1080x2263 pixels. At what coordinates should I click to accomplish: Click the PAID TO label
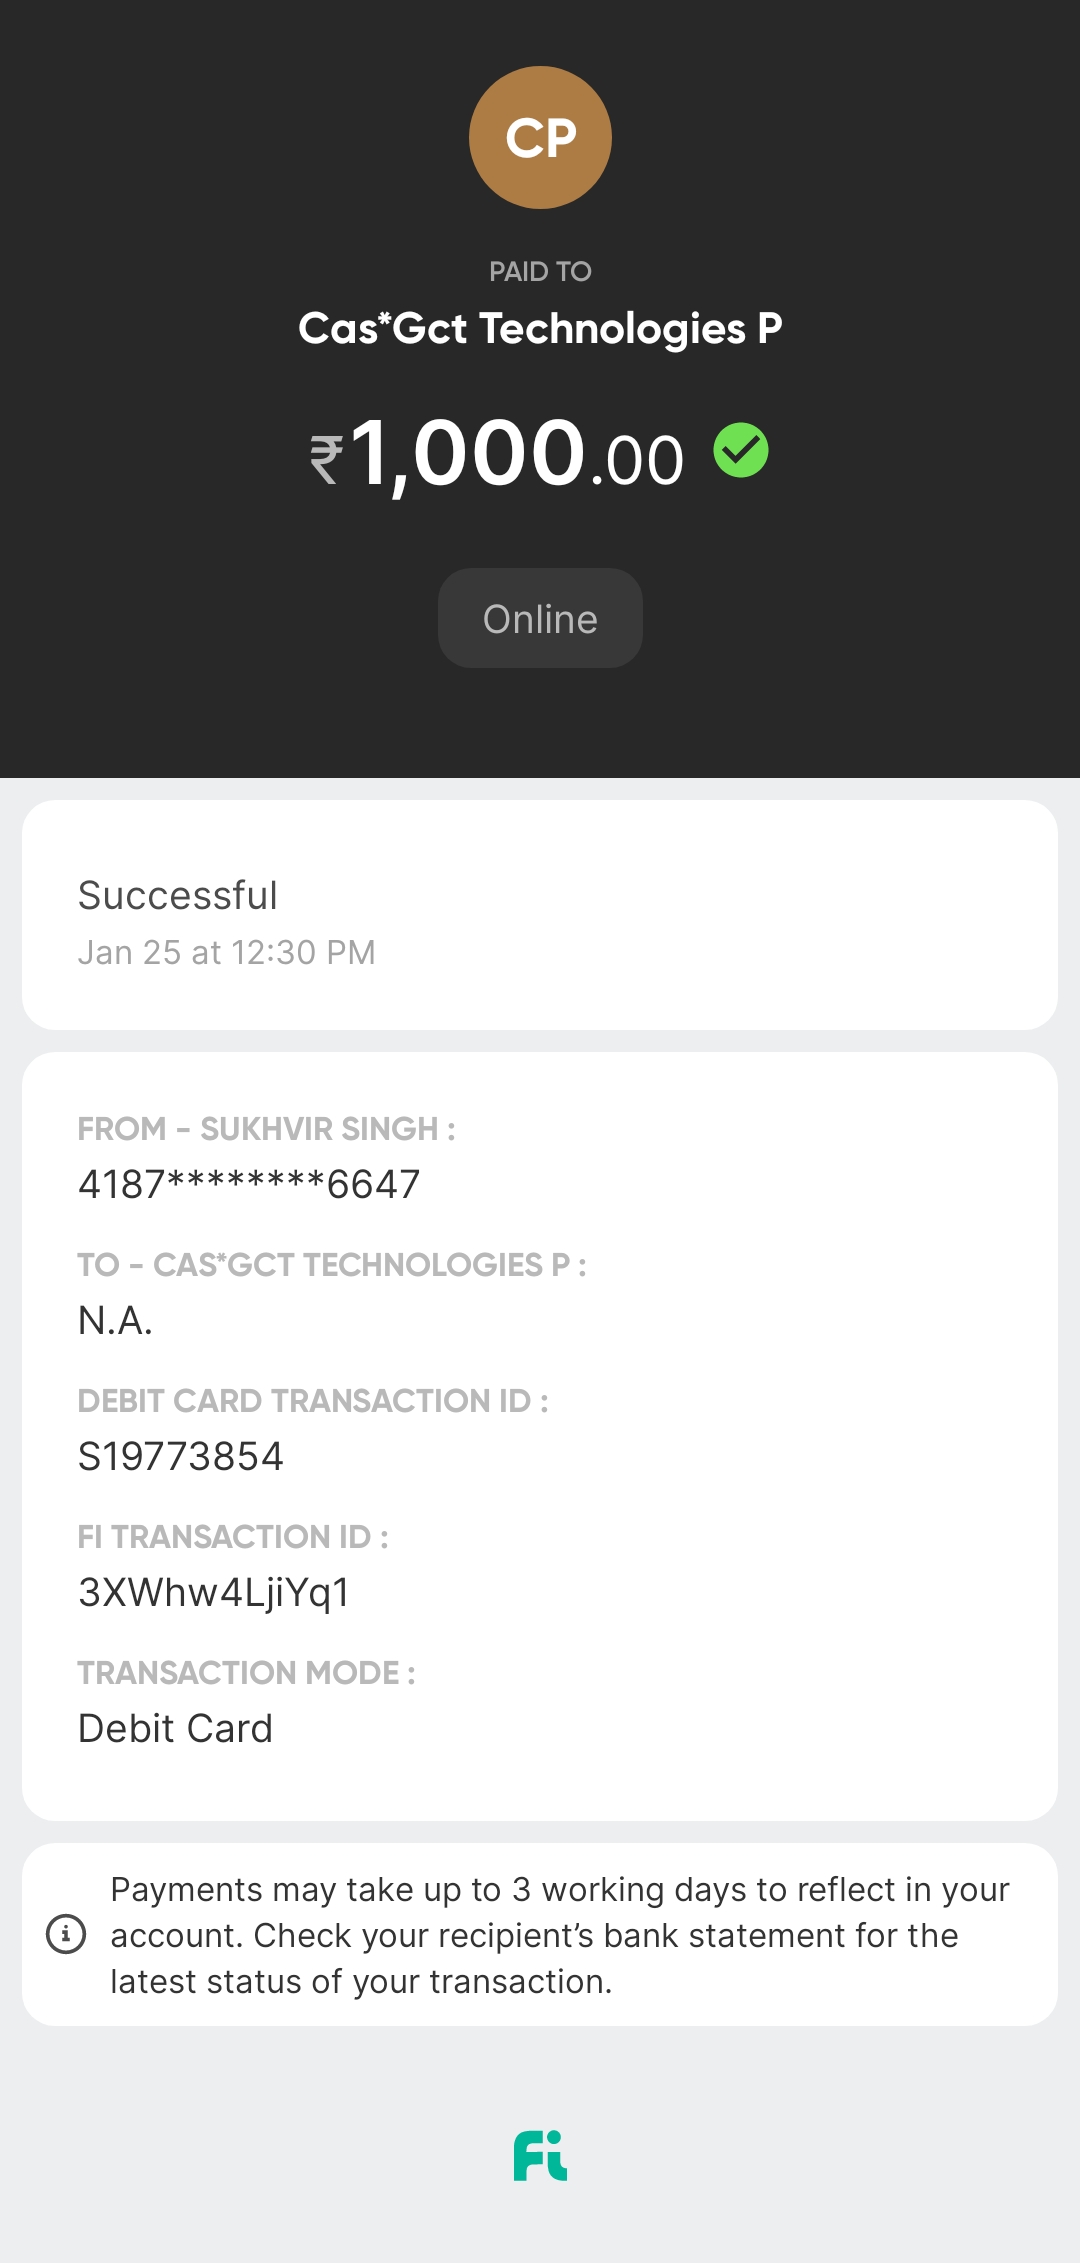(x=540, y=271)
